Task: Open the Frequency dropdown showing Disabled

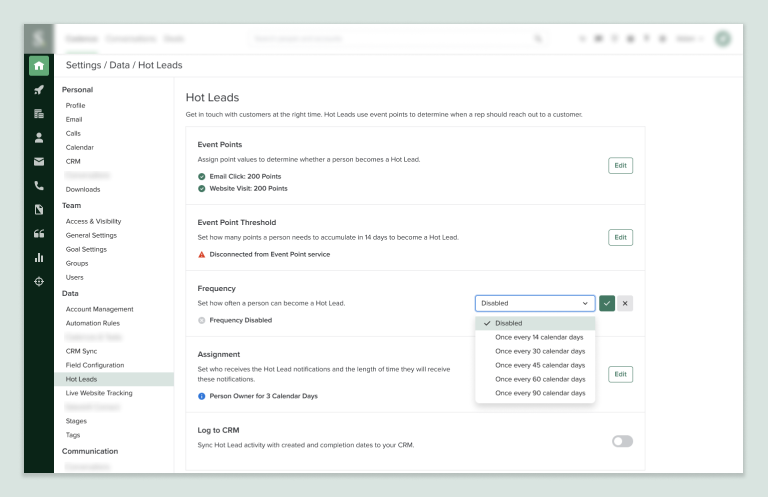Action: coord(535,303)
